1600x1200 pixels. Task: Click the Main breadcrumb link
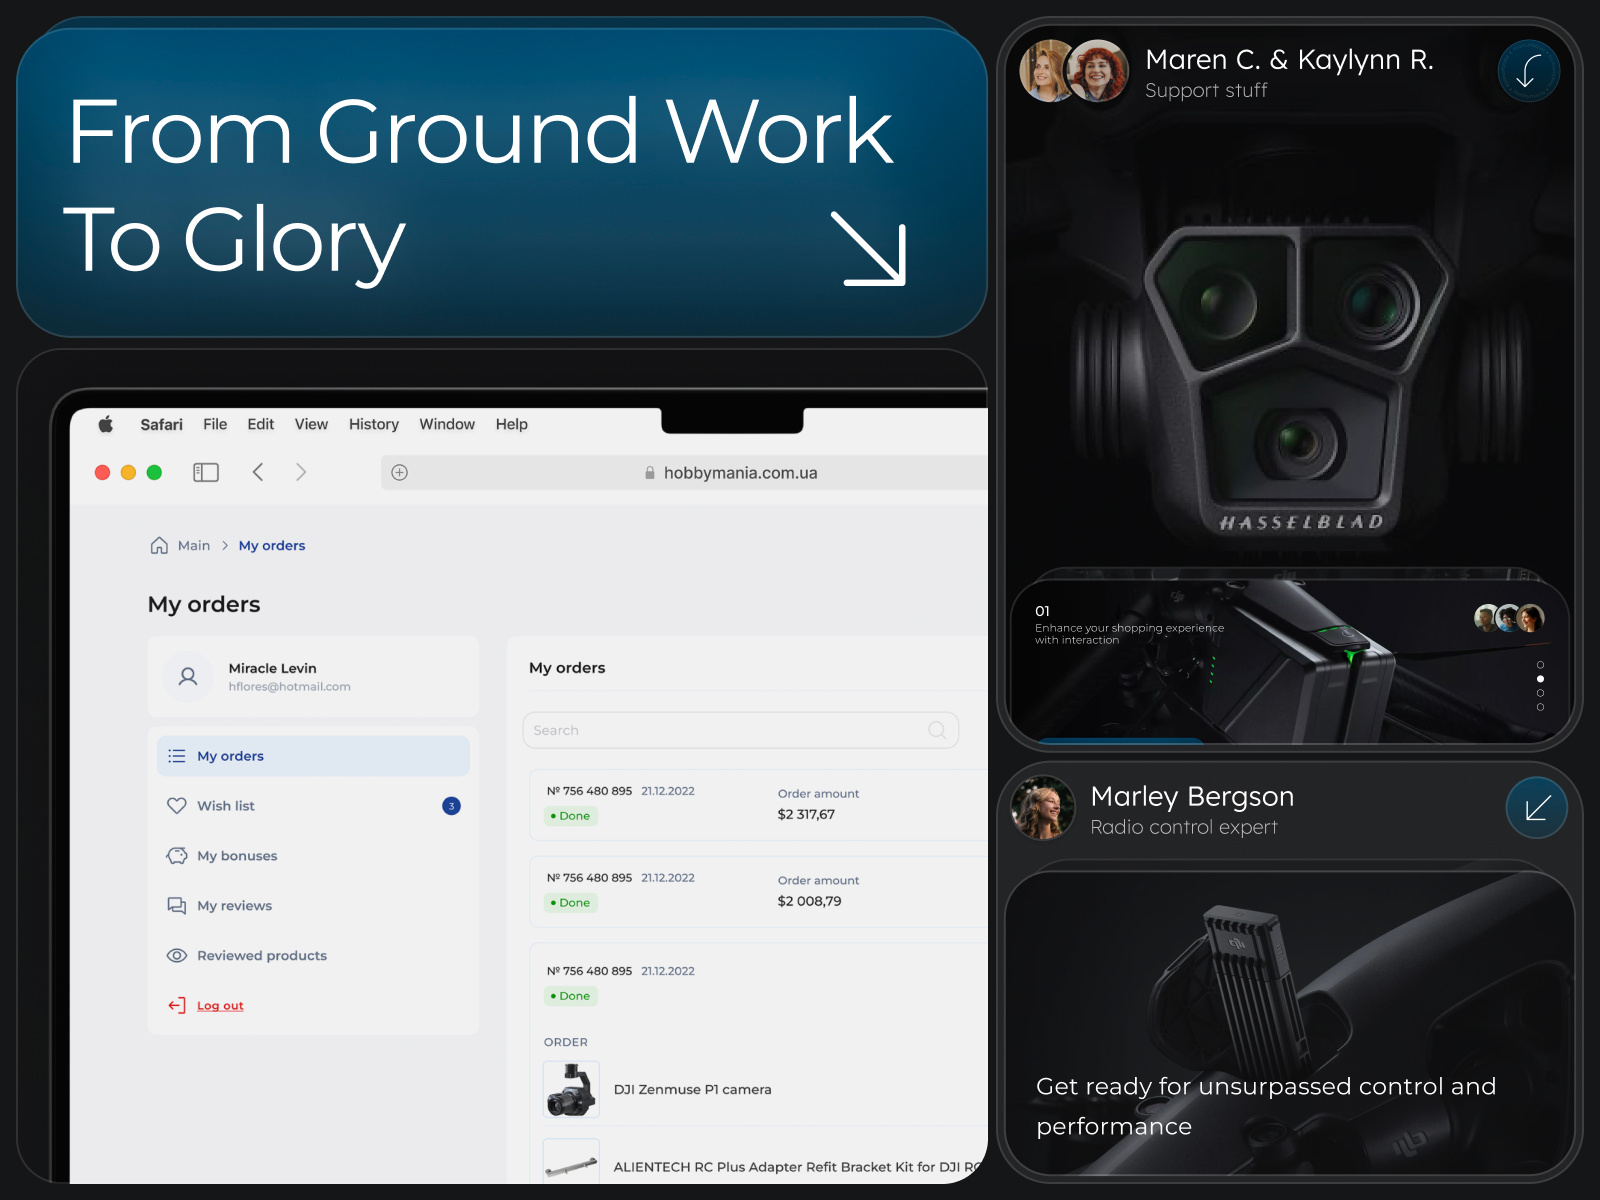click(x=193, y=545)
